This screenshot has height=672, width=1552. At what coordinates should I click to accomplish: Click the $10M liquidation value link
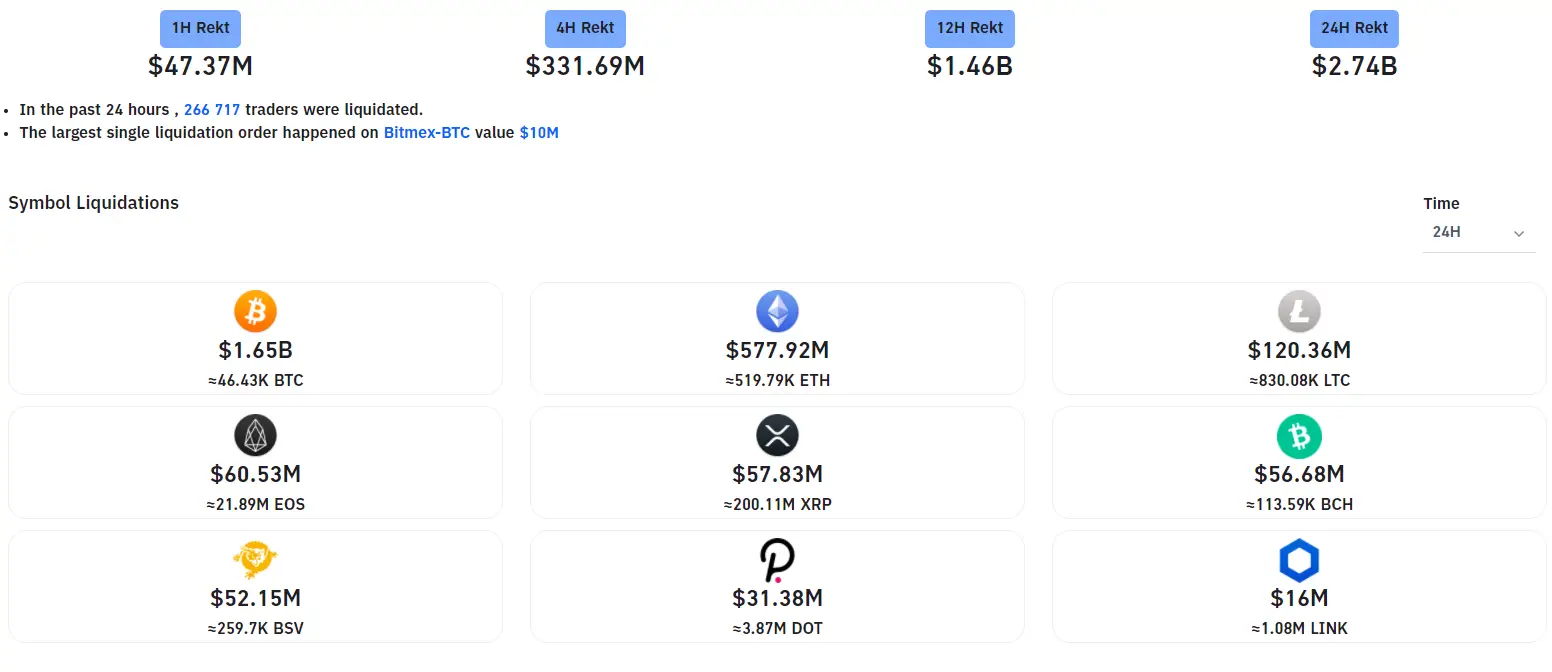tap(539, 132)
